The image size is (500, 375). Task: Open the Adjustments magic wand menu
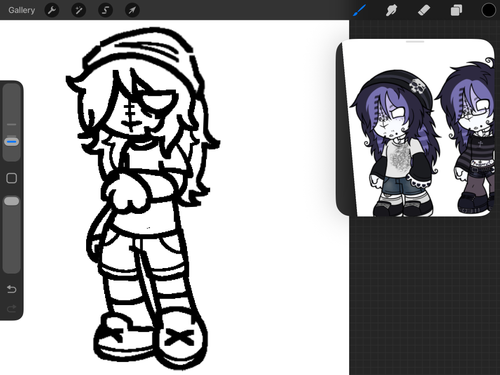(79, 10)
